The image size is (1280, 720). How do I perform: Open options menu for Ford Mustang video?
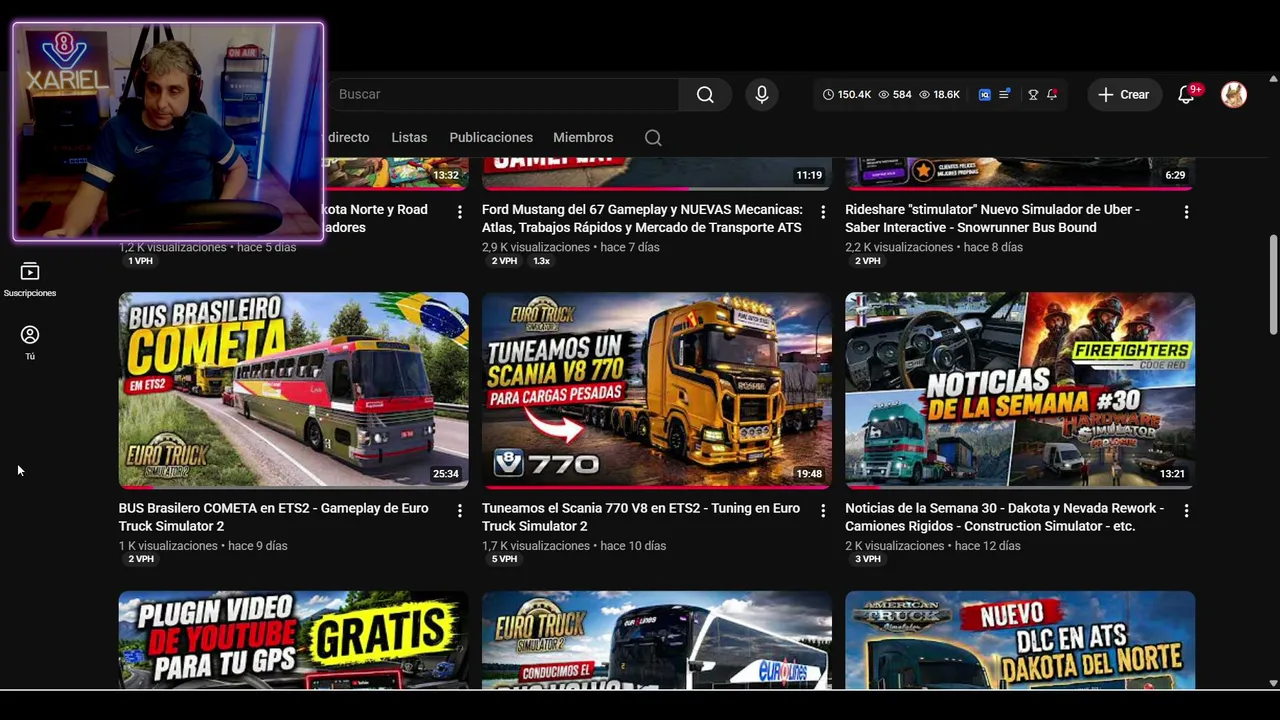[823, 212]
